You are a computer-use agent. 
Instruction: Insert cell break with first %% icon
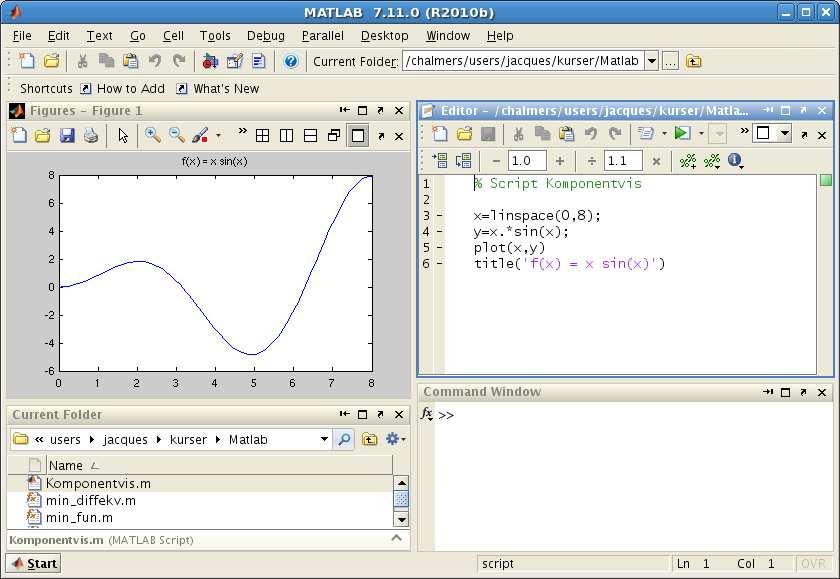(688, 161)
